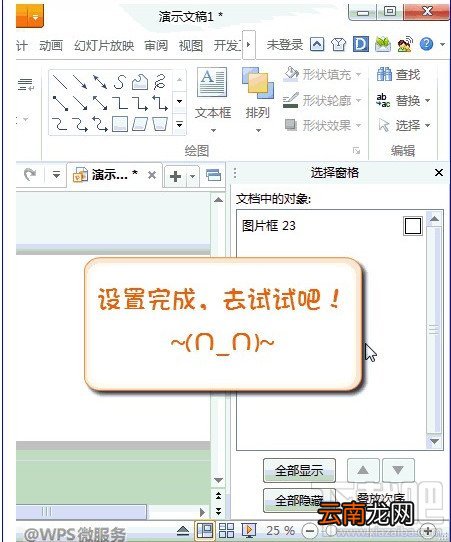Open the skin T-shirt icon
Image resolution: width=451 pixels, height=542 pixels.
click(x=338, y=45)
